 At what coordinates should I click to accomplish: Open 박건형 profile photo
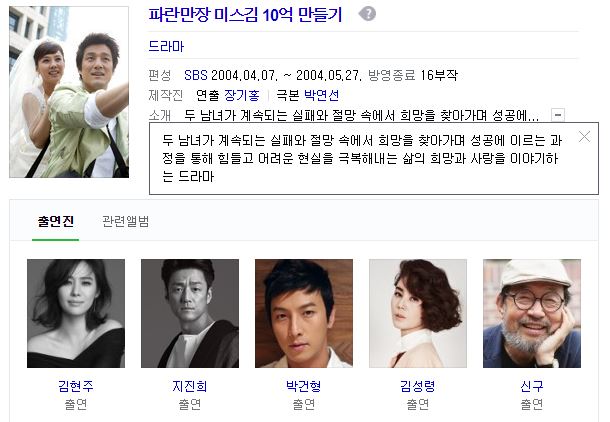coord(304,313)
